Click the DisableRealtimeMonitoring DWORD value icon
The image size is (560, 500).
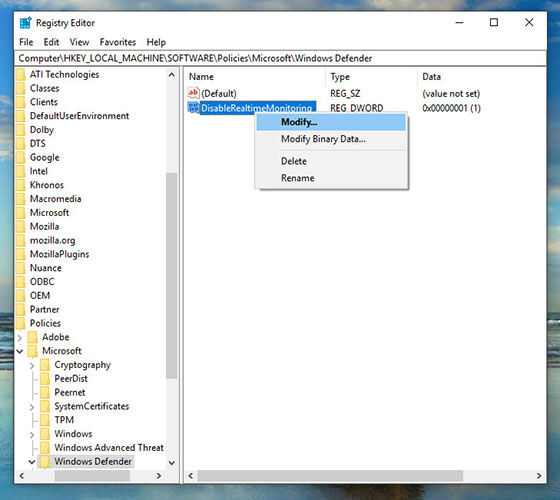click(193, 108)
